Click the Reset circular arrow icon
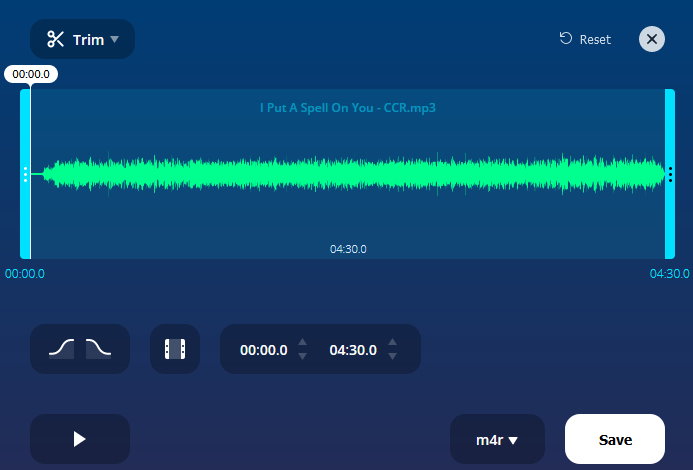Image resolution: width=693 pixels, height=470 pixels. coord(566,38)
